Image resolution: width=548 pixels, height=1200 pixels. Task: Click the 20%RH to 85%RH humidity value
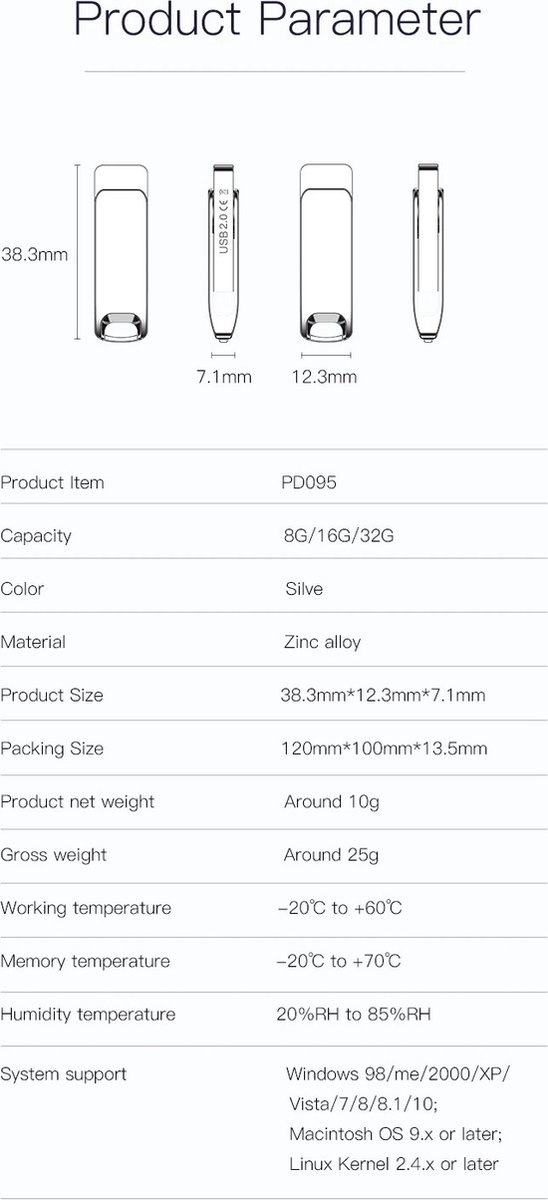coord(353,1014)
